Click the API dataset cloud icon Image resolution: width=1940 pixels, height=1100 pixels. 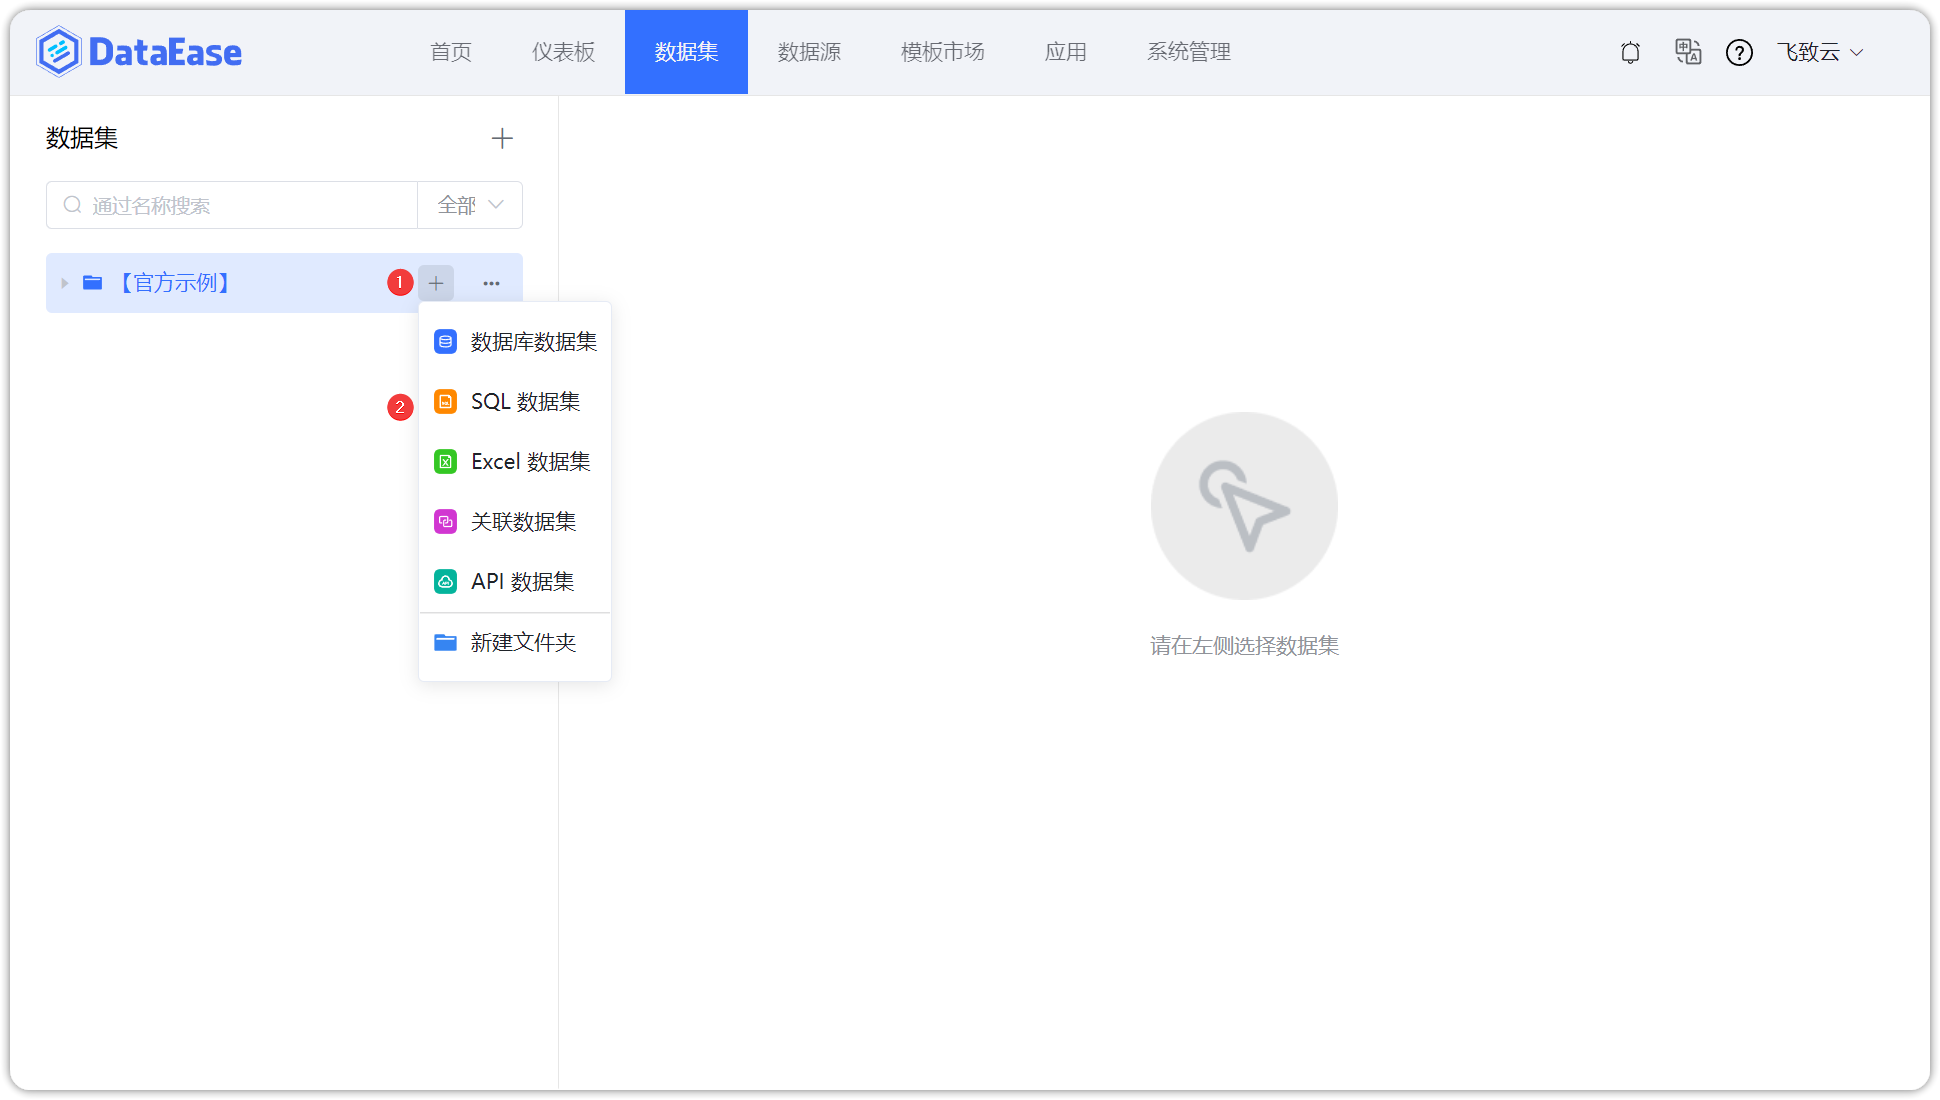444,581
